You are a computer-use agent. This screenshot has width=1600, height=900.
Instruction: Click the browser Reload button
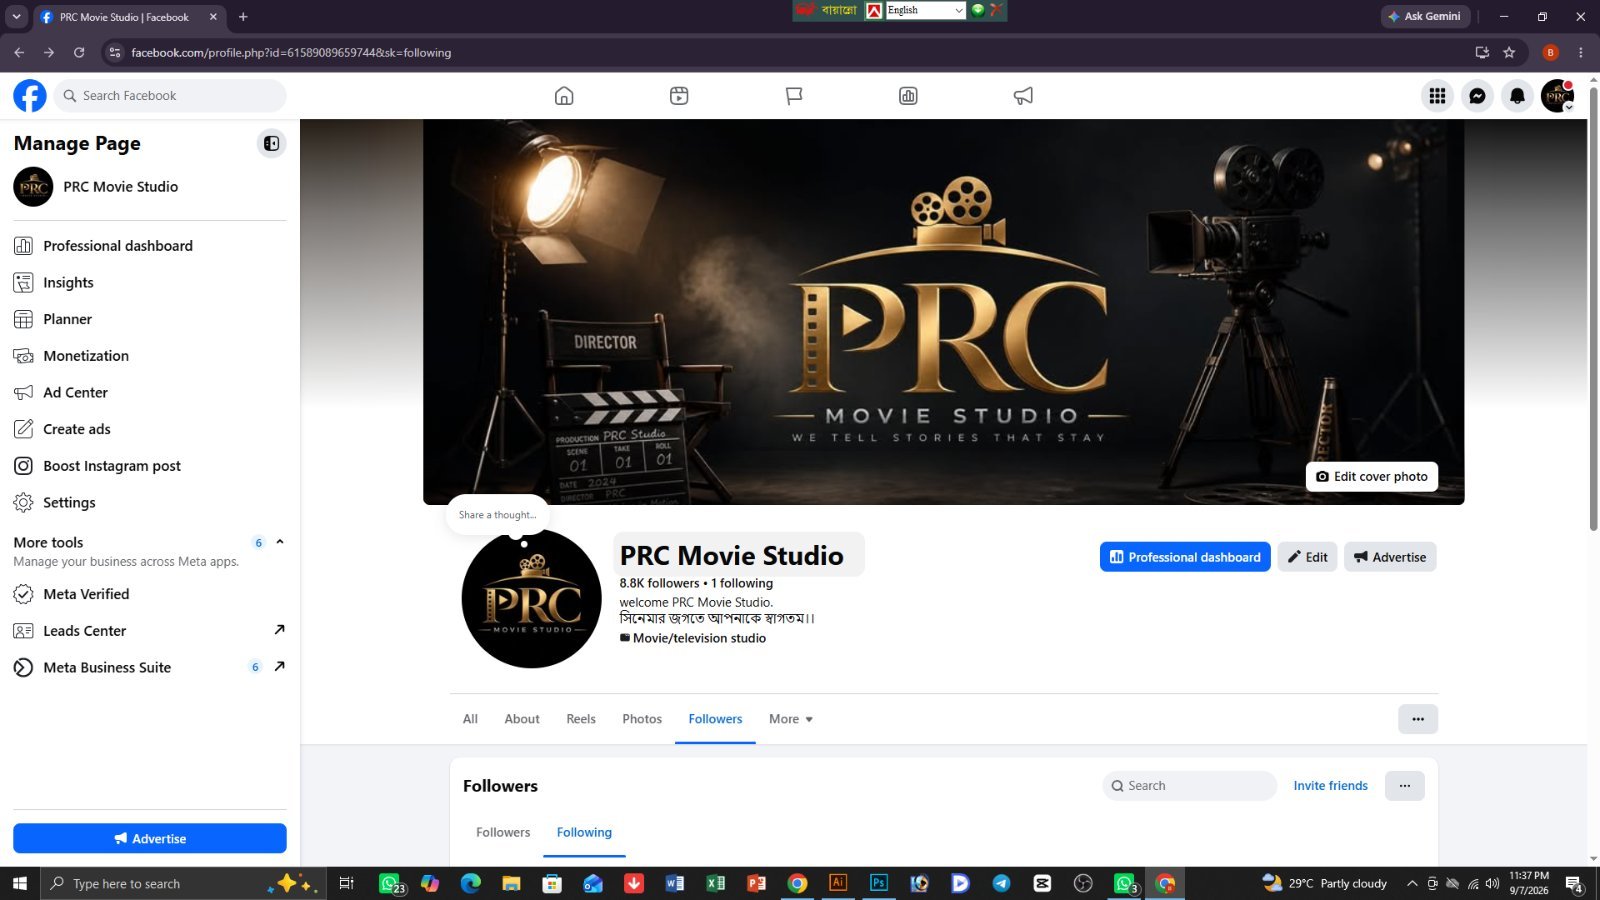tap(79, 52)
